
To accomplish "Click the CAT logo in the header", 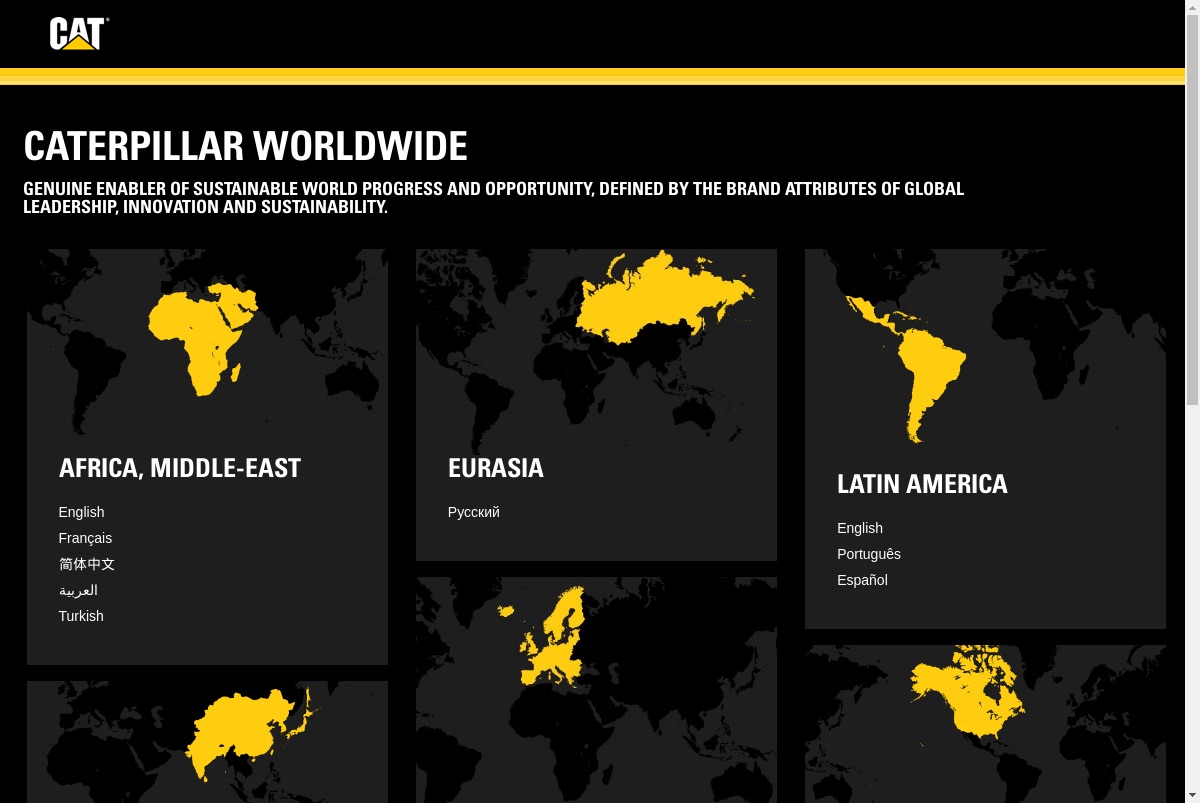I will click(x=79, y=33).
